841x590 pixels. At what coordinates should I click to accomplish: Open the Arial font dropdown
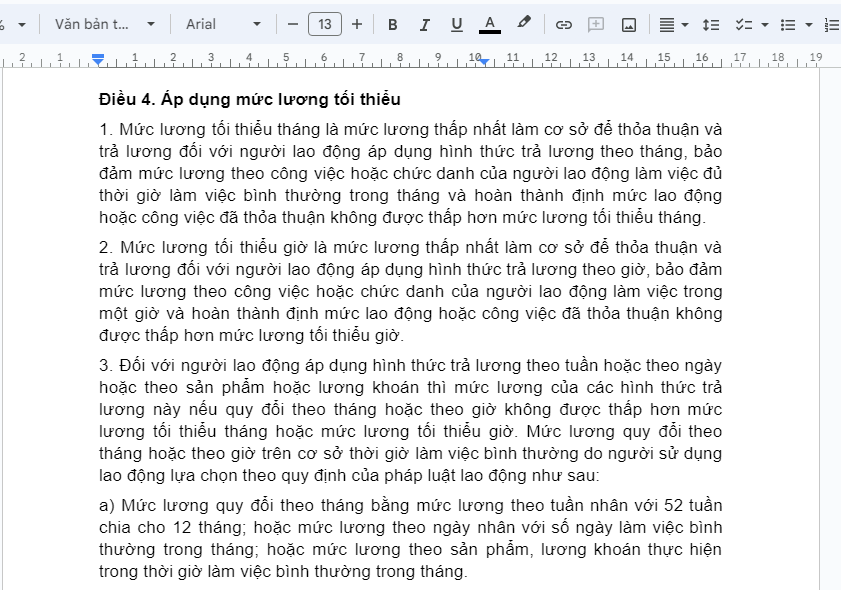pos(223,24)
